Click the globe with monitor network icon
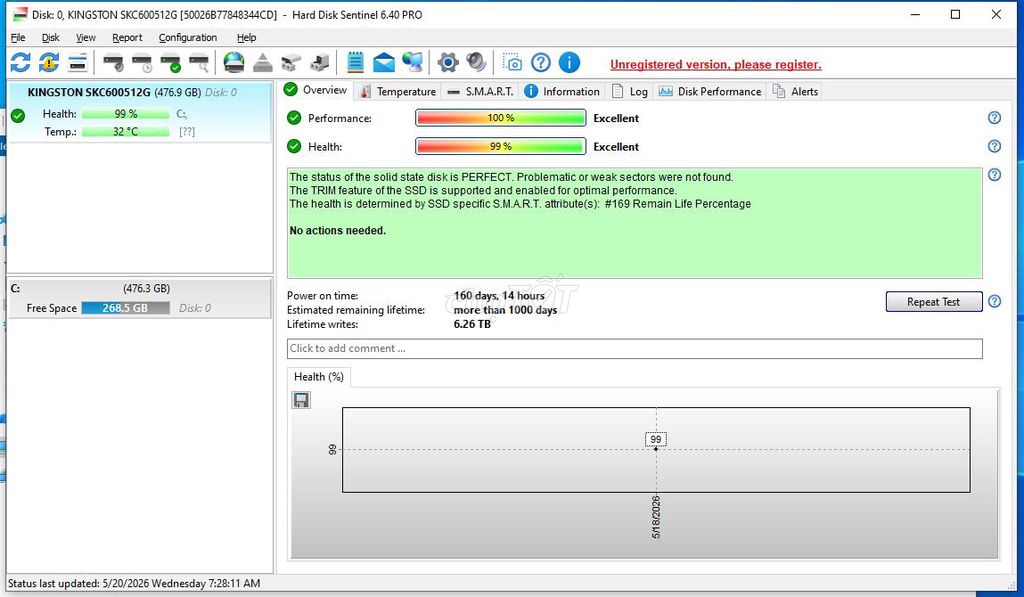 point(413,63)
